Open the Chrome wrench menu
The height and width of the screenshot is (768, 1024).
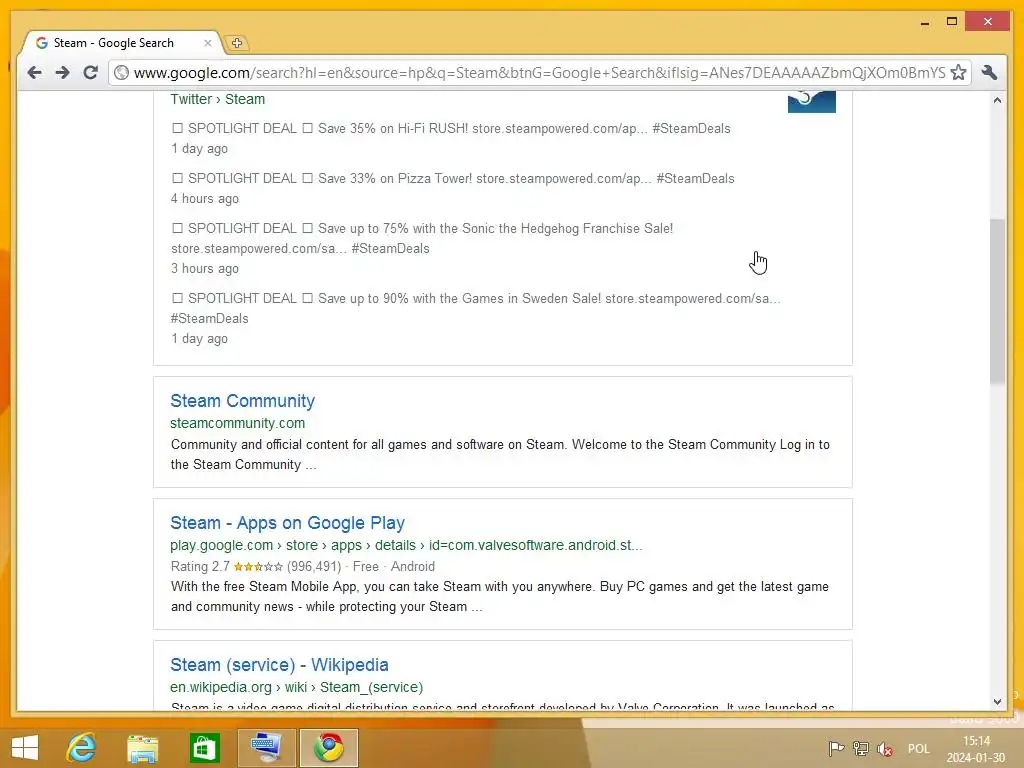(x=989, y=72)
